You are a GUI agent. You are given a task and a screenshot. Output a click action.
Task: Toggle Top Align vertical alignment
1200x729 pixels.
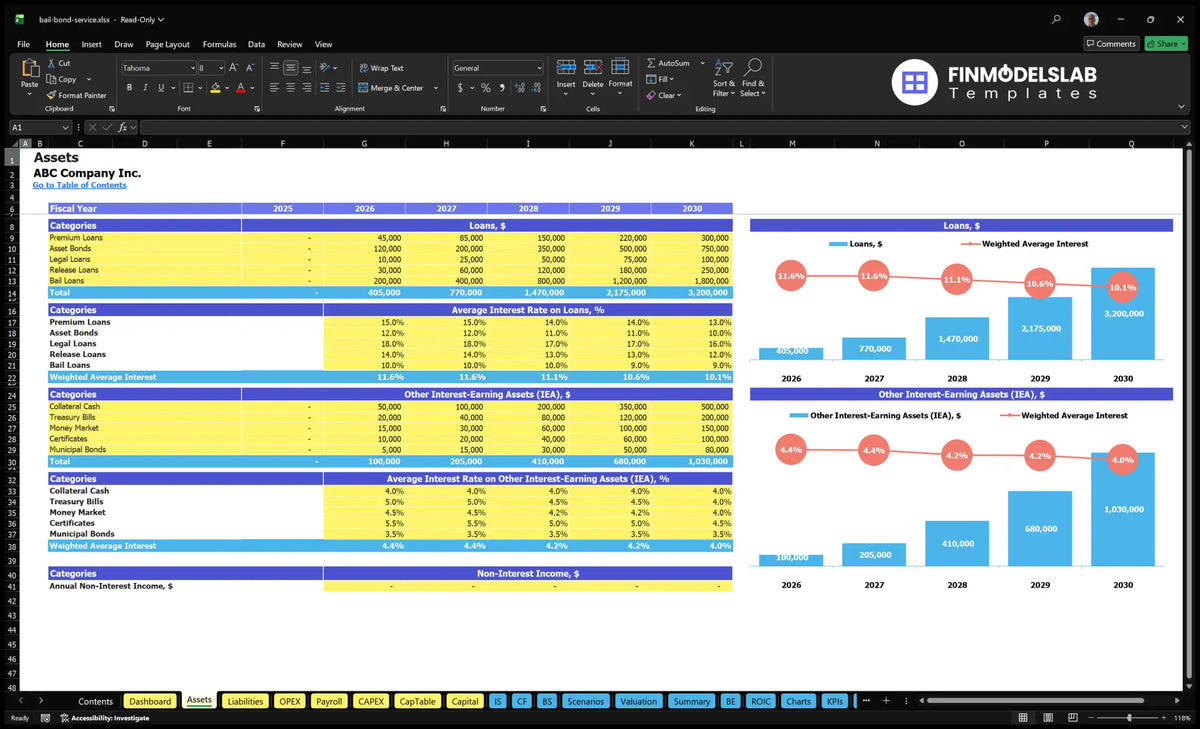[x=274, y=68]
